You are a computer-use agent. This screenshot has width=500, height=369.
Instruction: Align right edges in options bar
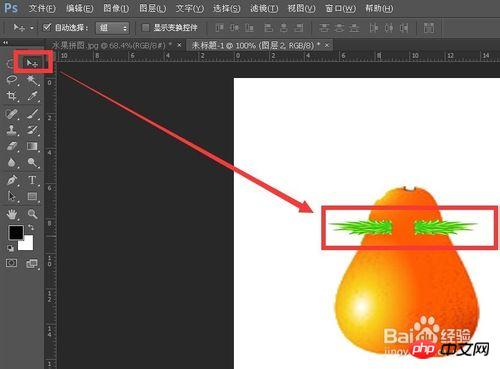click(x=299, y=28)
